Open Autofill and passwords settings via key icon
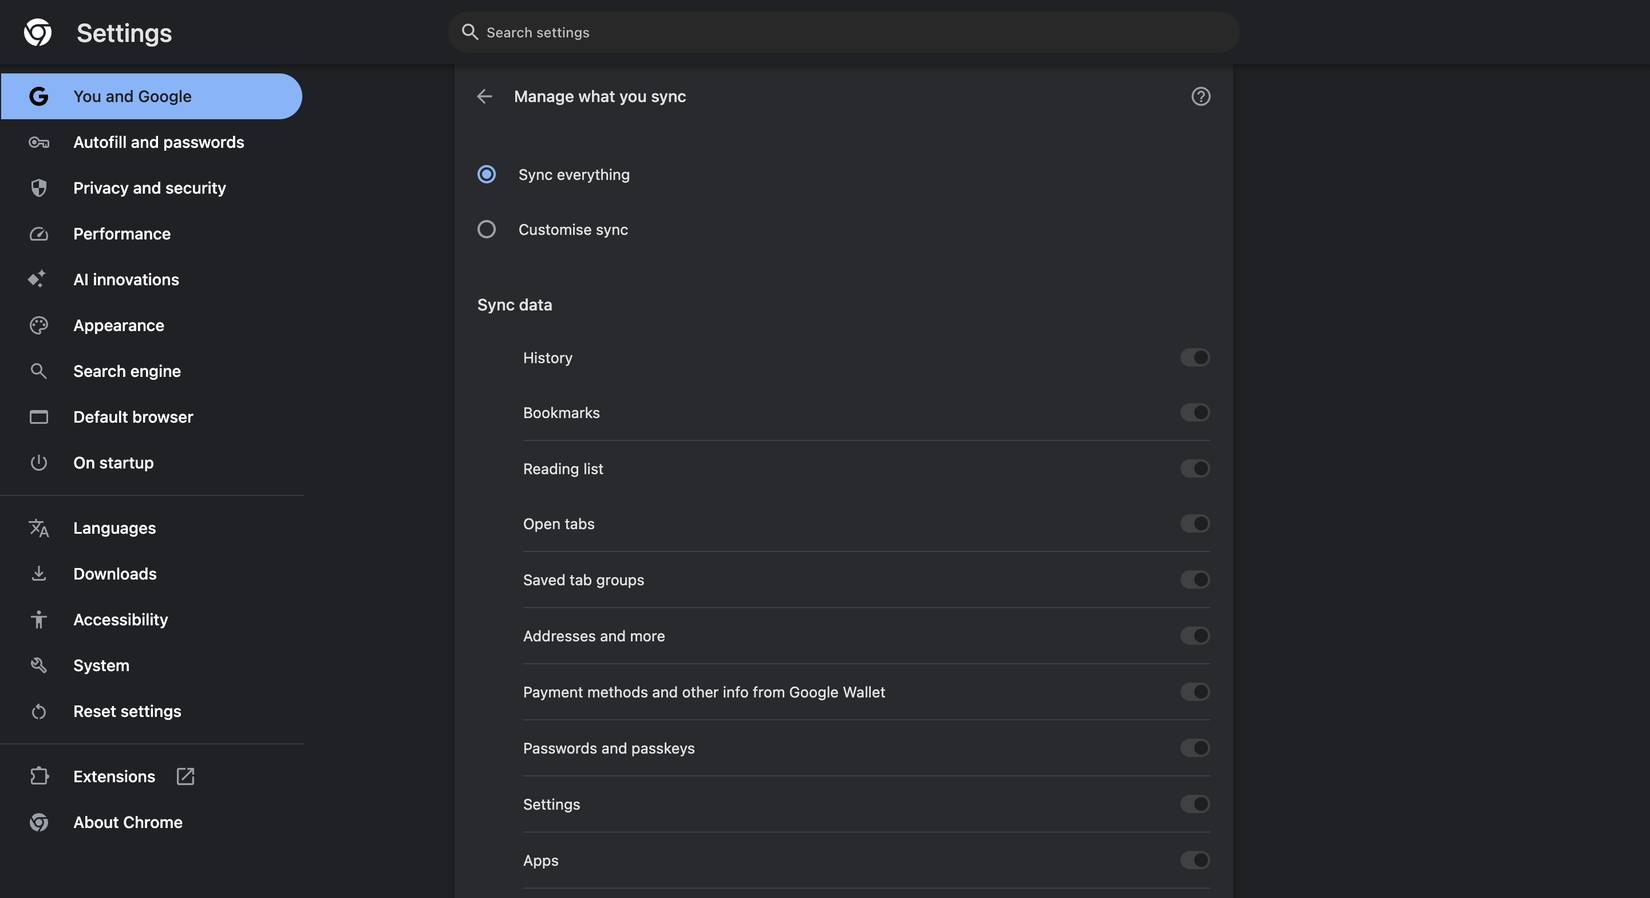The image size is (1650, 898). coord(38,141)
